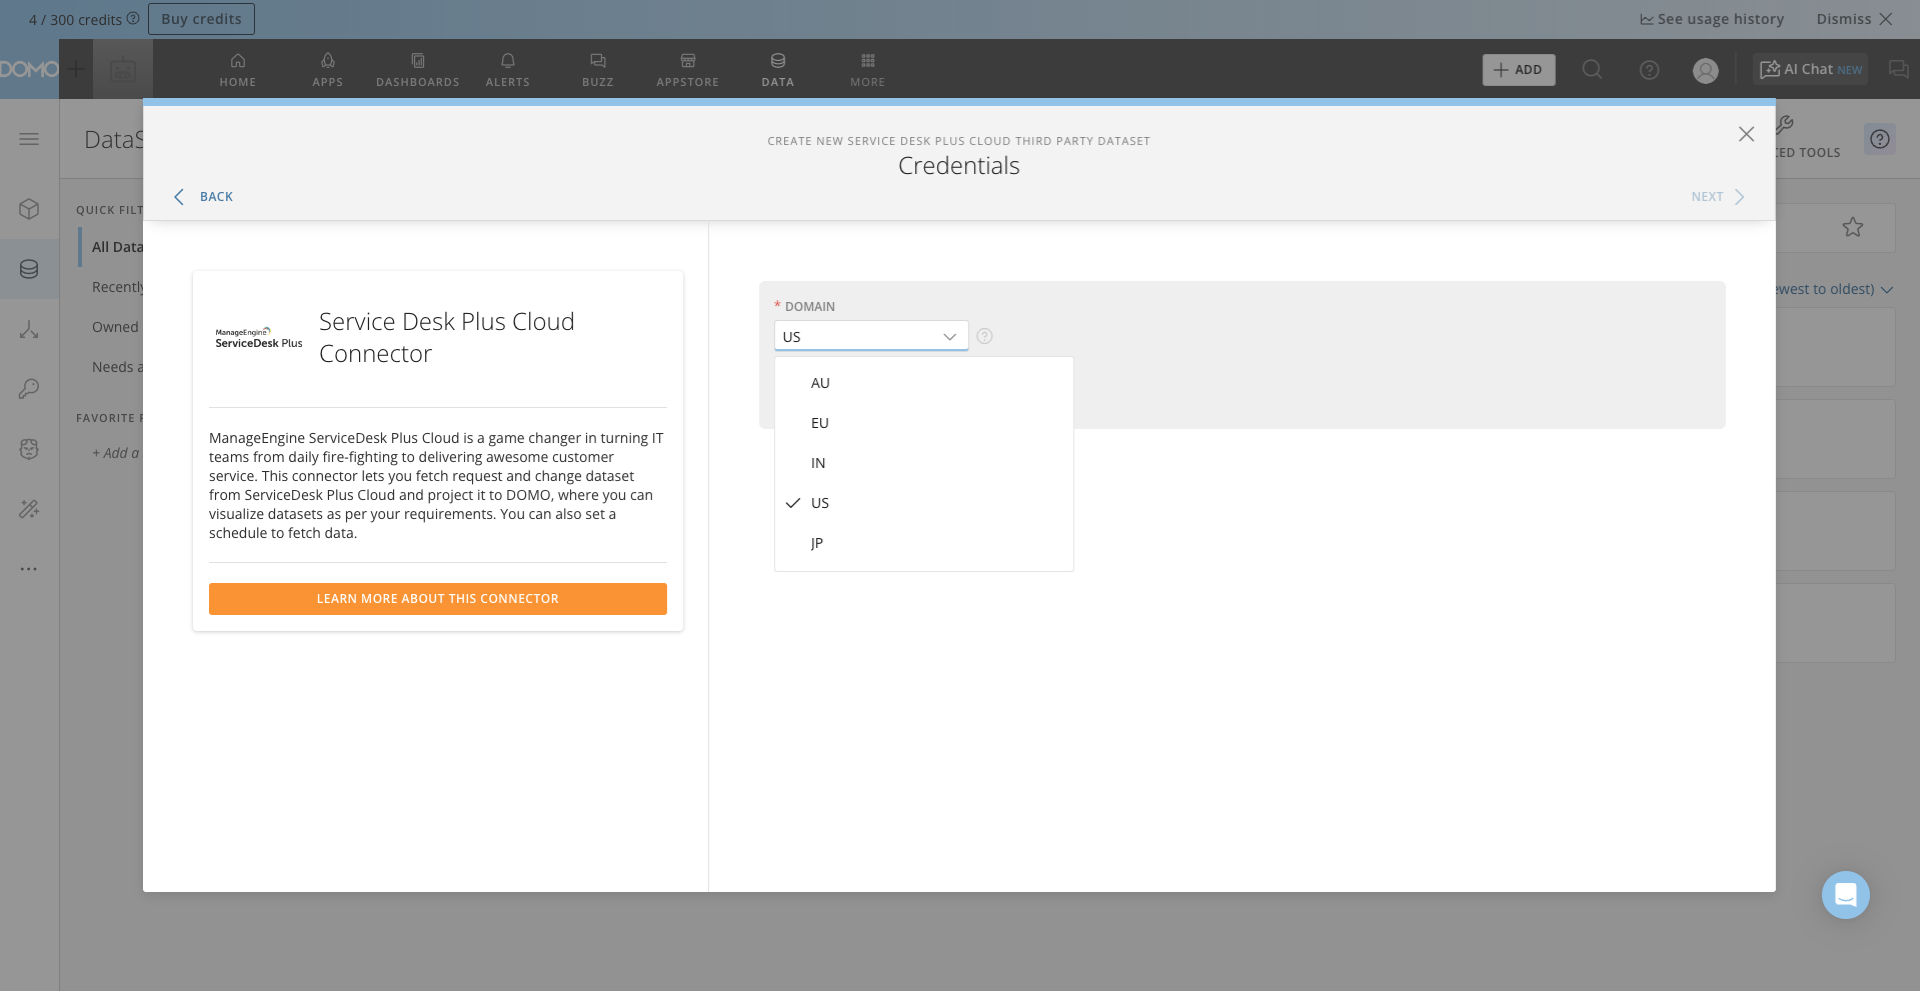Click the robot assistant icon in header
The image size is (1920, 991).
tap(123, 70)
